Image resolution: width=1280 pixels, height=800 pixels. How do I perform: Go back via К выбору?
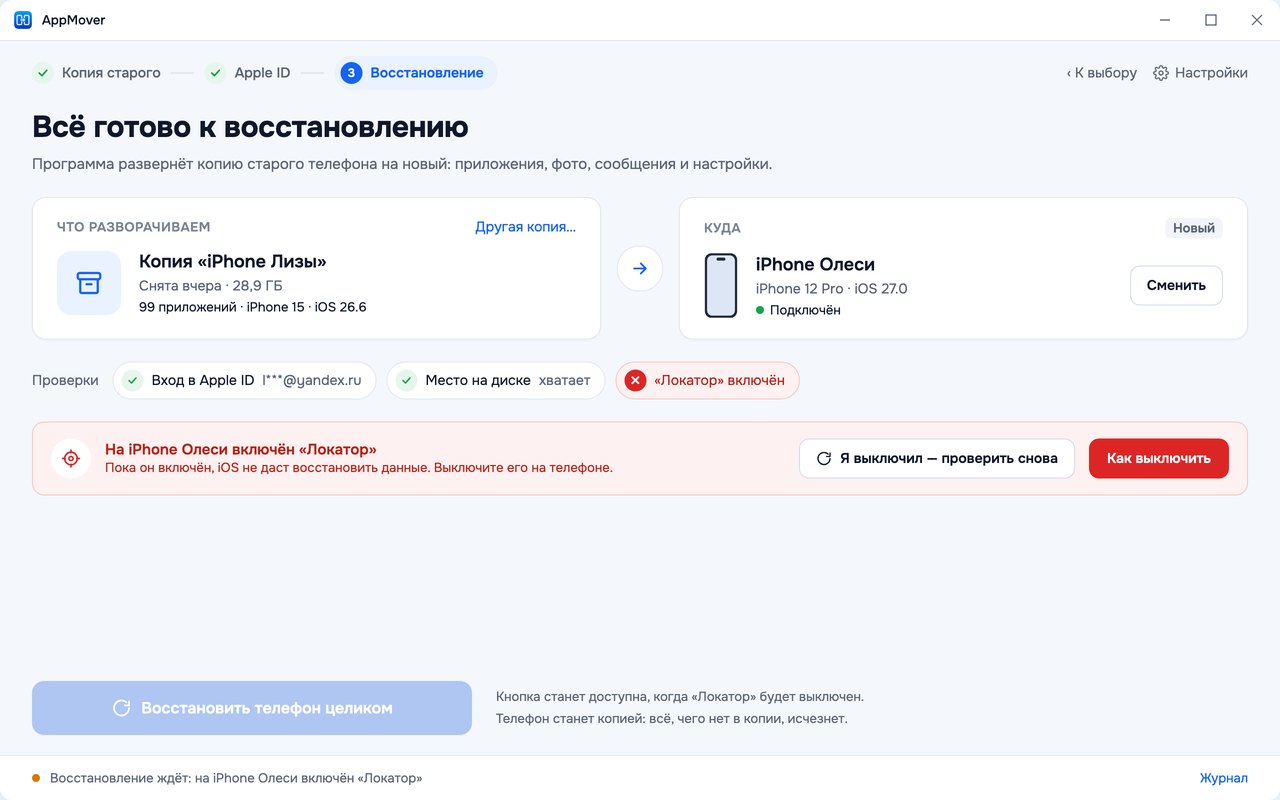1102,73
